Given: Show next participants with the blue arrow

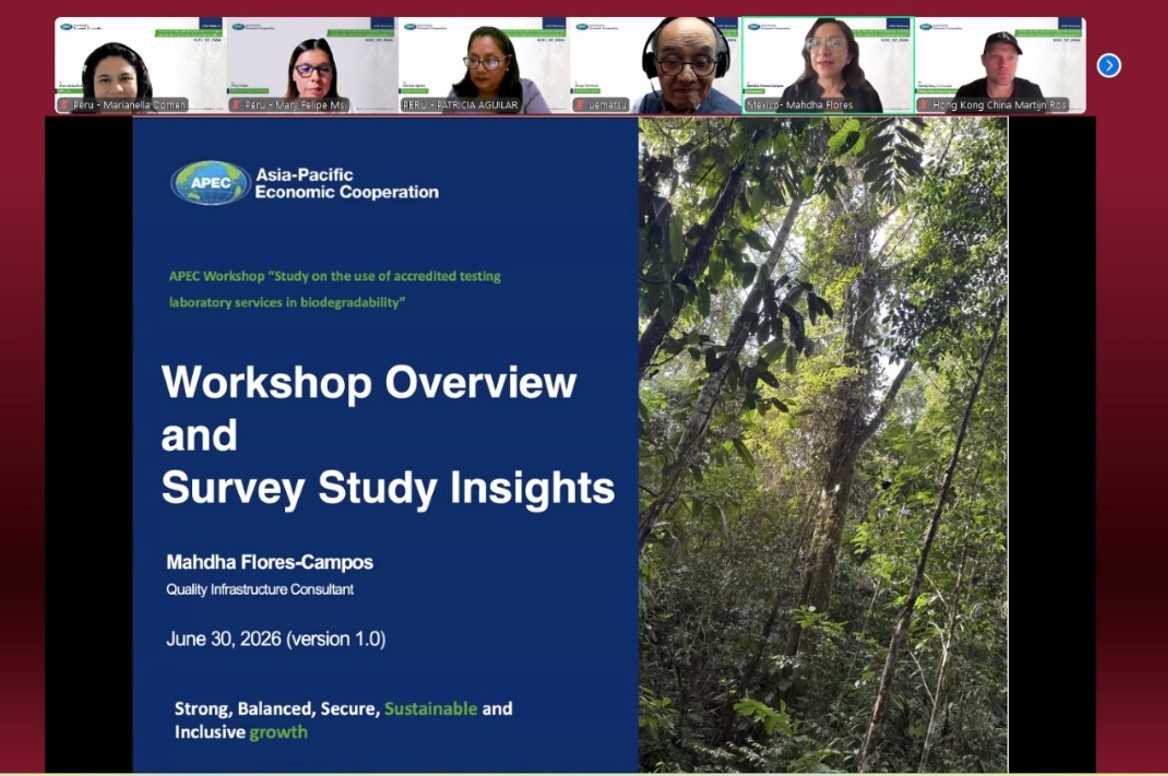Looking at the screenshot, I should (1108, 66).
